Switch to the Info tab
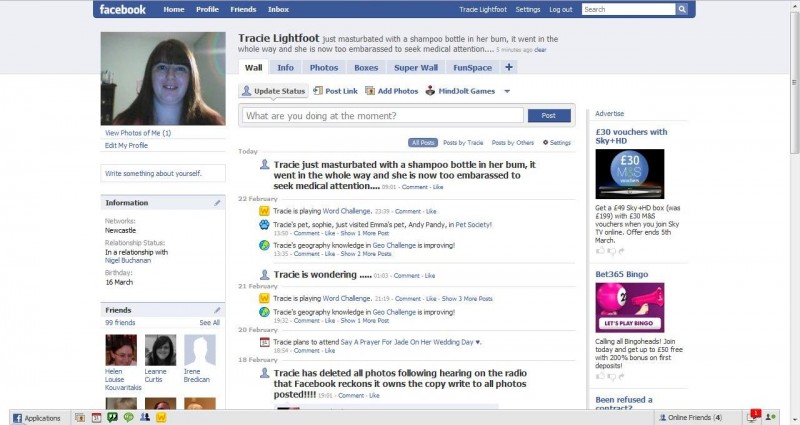Viewport: 800px width, 425px height. (285, 67)
